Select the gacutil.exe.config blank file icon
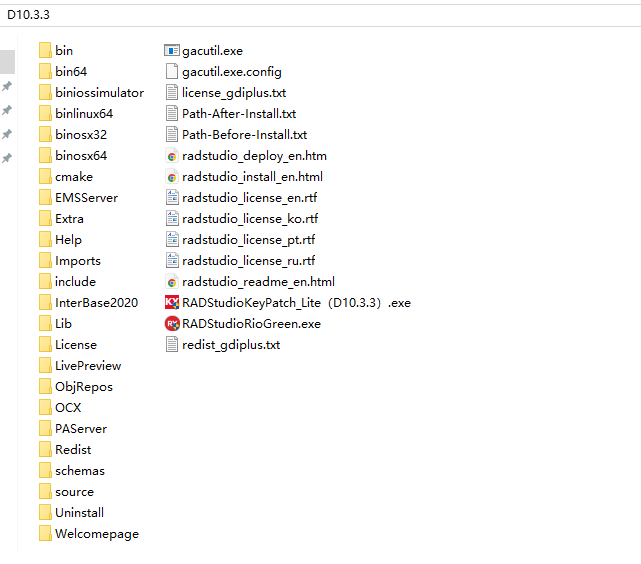641x564 pixels. (172, 72)
